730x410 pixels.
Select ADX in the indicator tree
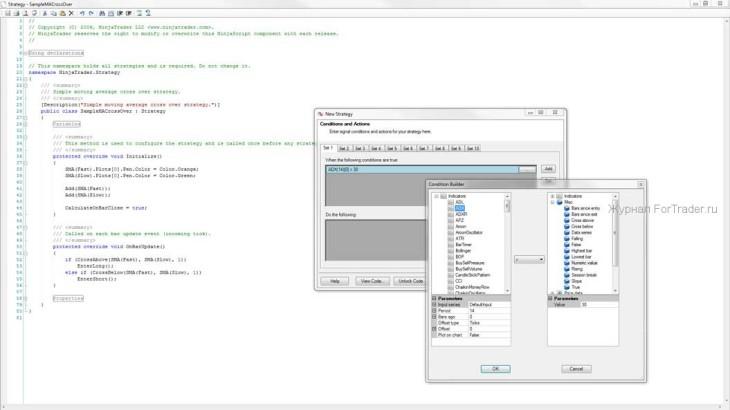pos(460,208)
